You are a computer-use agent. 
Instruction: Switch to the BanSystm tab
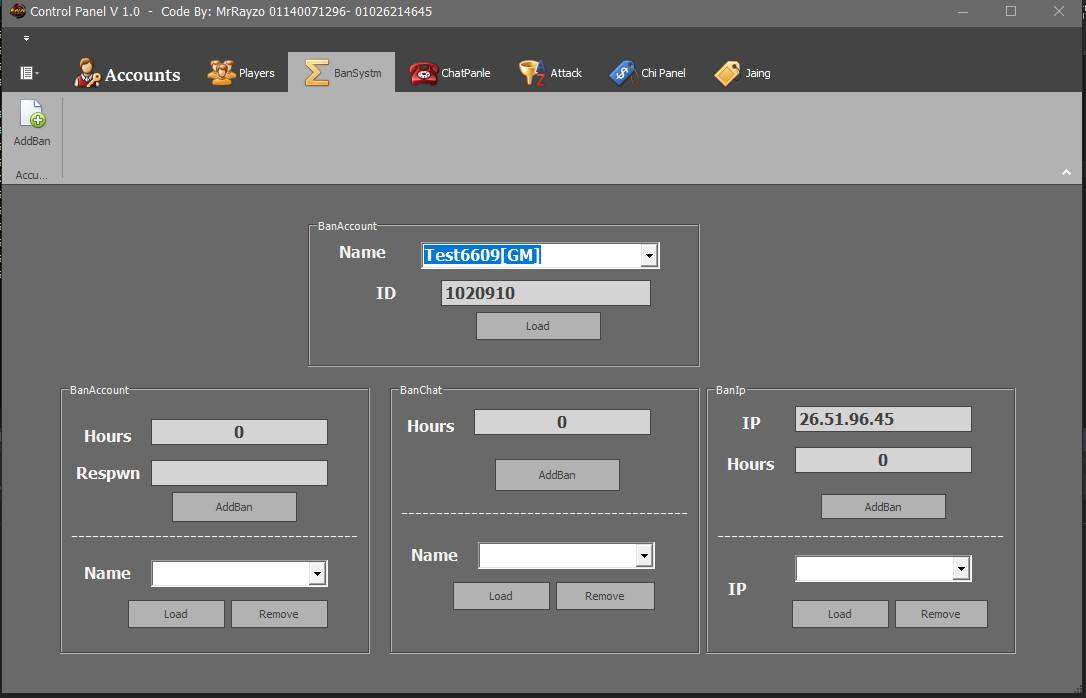pyautogui.click(x=342, y=73)
